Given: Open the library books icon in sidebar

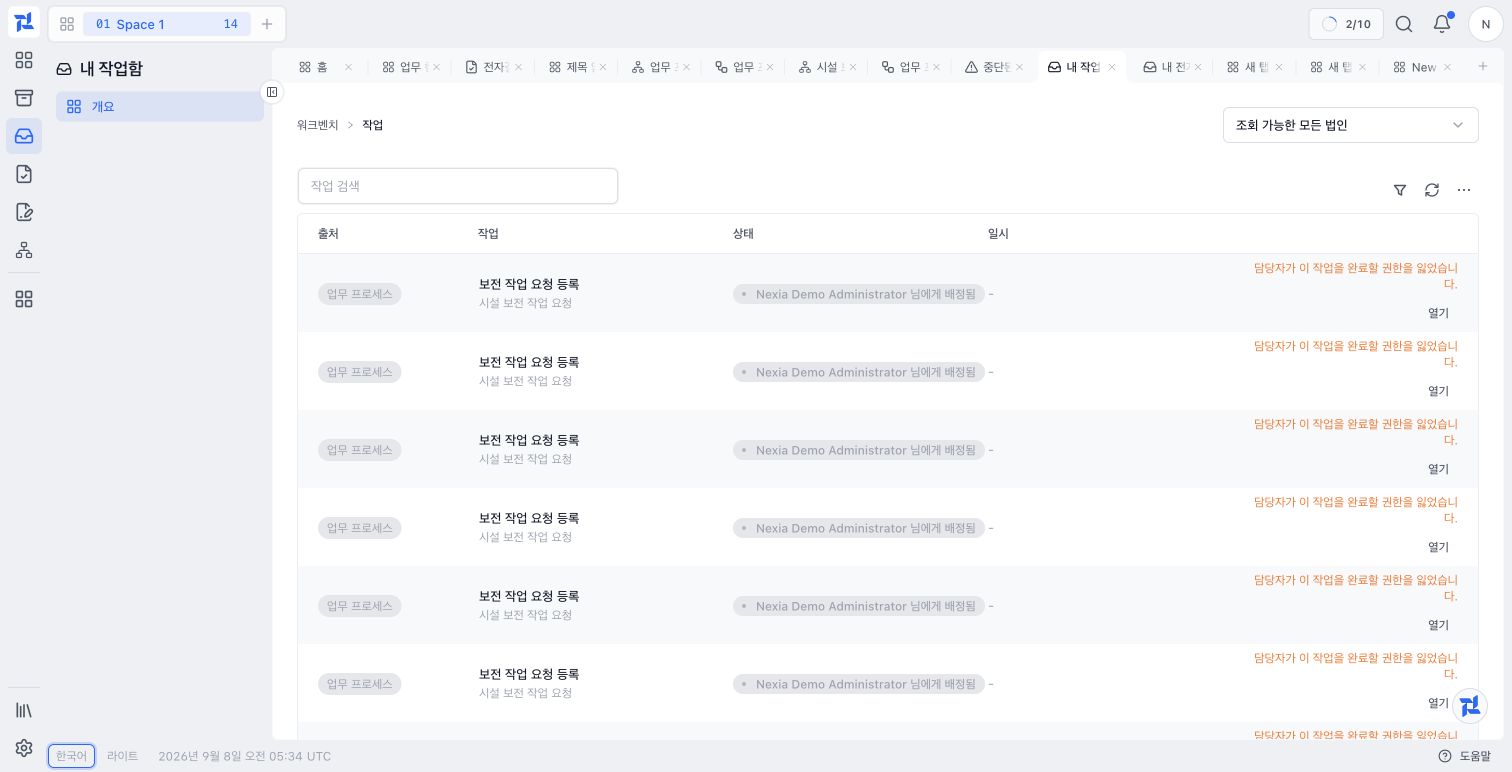Looking at the screenshot, I should click(24, 710).
